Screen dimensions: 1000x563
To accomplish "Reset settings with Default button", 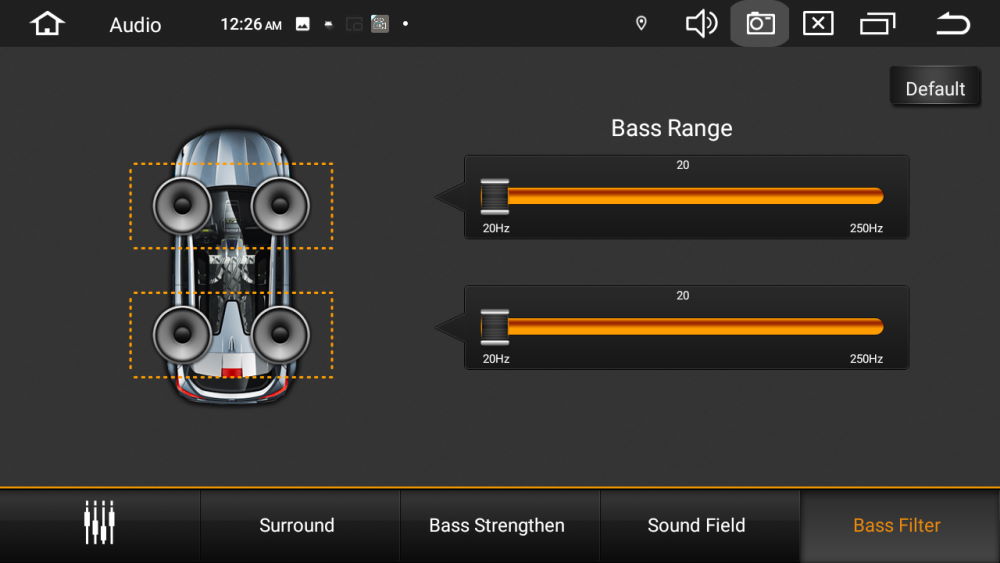I will [x=935, y=88].
